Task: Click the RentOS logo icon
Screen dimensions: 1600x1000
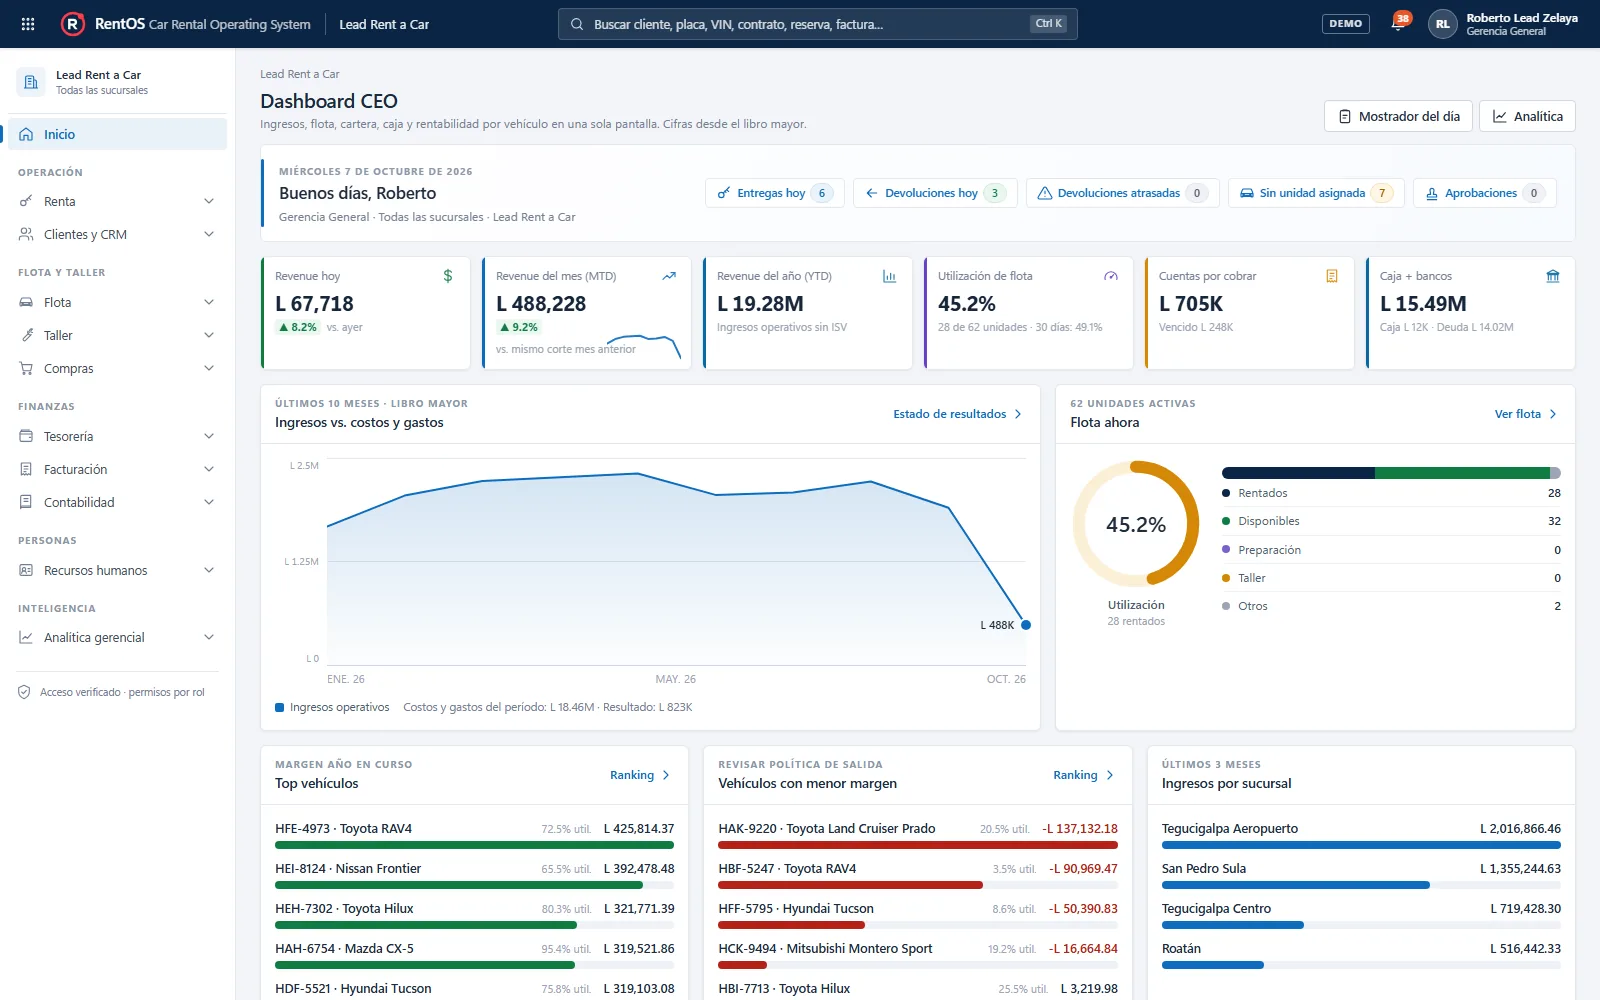Action: 73,24
